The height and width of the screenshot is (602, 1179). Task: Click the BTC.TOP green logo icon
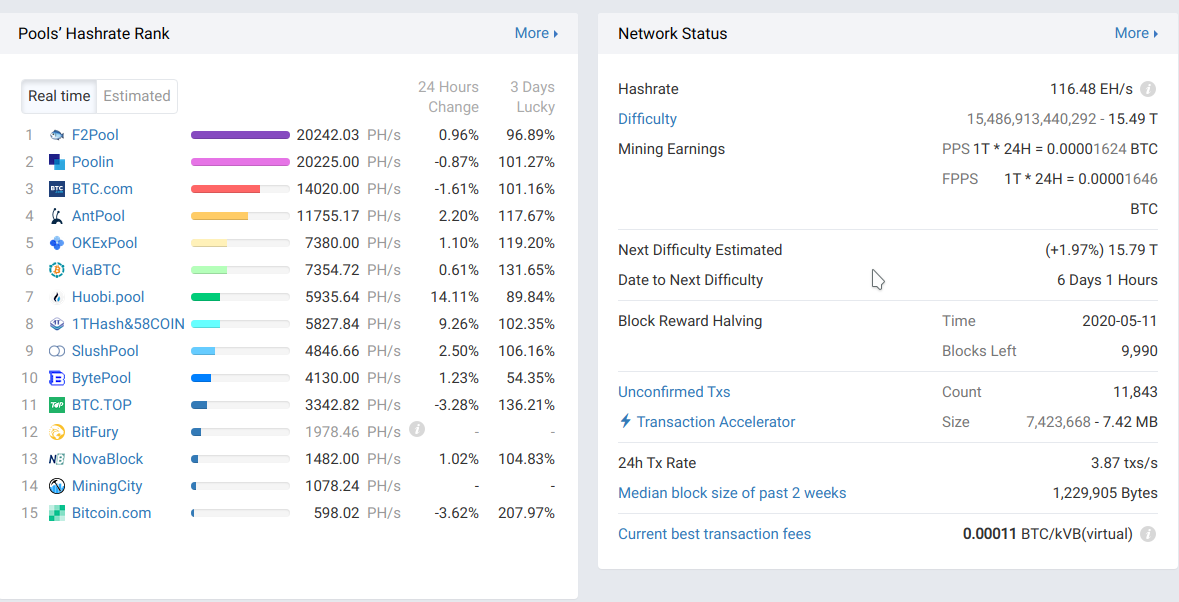tap(57, 405)
